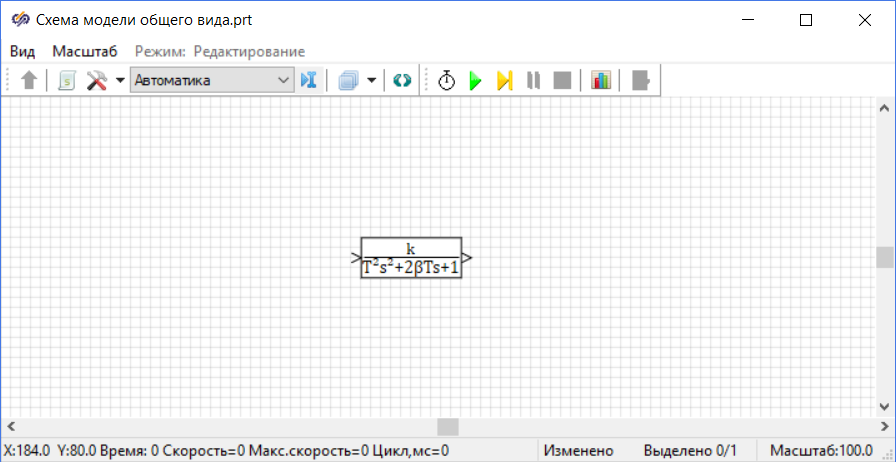The width and height of the screenshot is (896, 462).
Task: Click the yellow step-forward button
Action: coord(505,81)
